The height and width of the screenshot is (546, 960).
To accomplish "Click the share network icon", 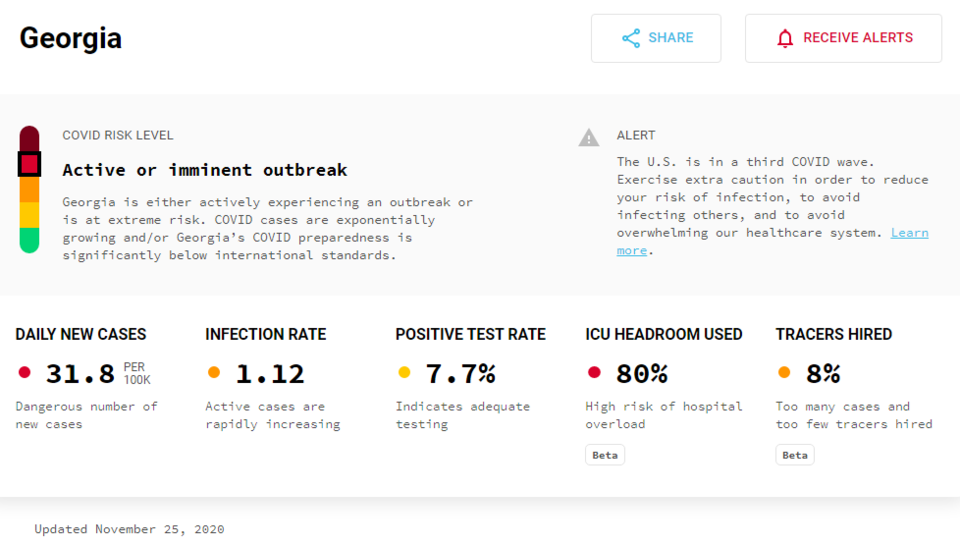I will pos(631,38).
